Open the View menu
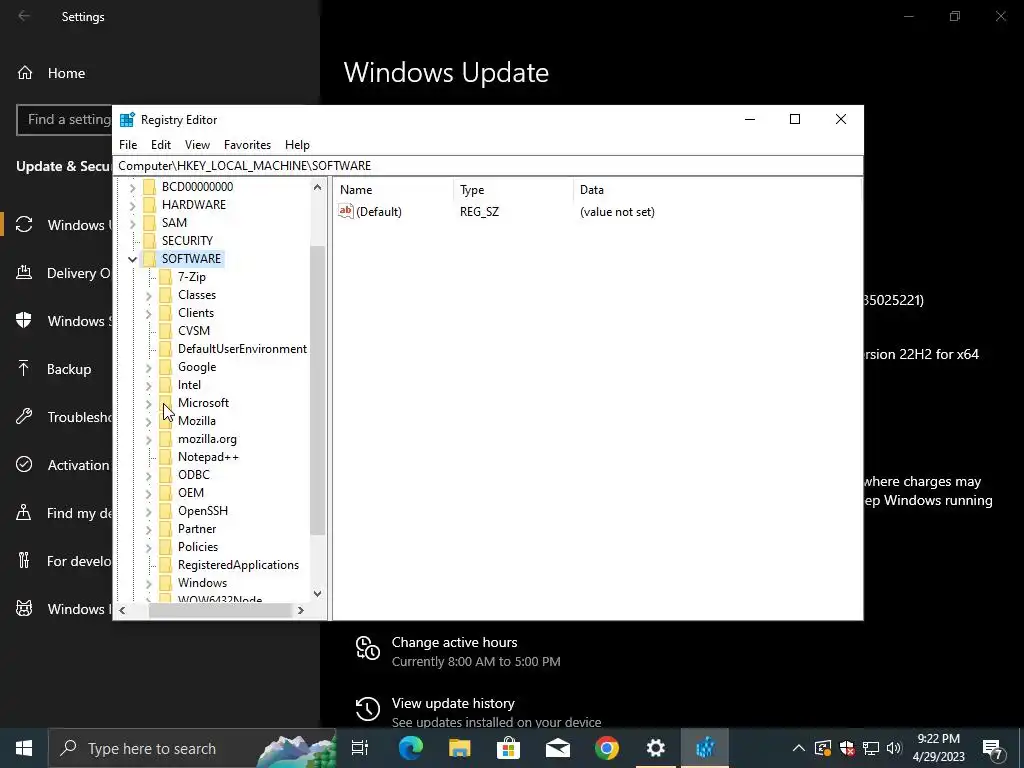Image resolution: width=1024 pixels, height=768 pixels. pos(197,145)
